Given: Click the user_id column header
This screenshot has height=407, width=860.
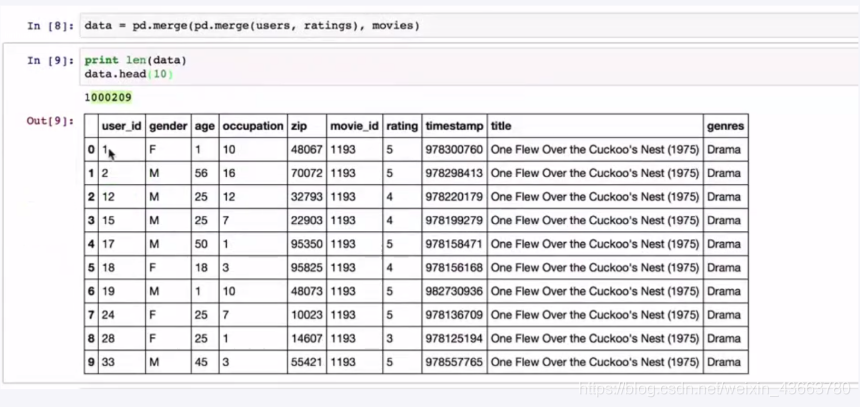Looking at the screenshot, I should (x=122, y=126).
